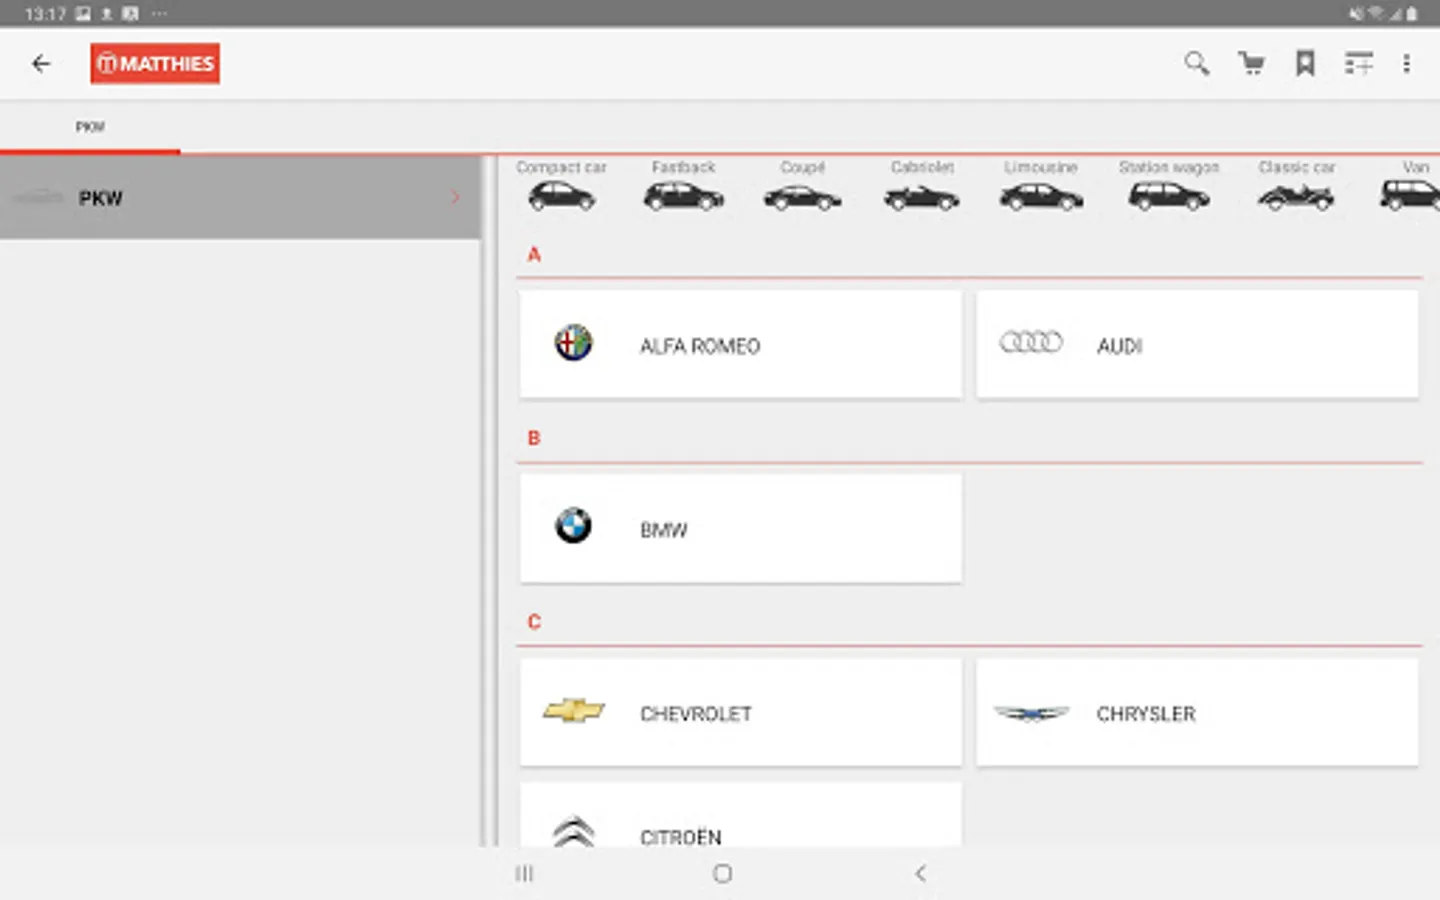Open the three-dot overflow menu
The width and height of the screenshot is (1440, 900).
click(1406, 64)
